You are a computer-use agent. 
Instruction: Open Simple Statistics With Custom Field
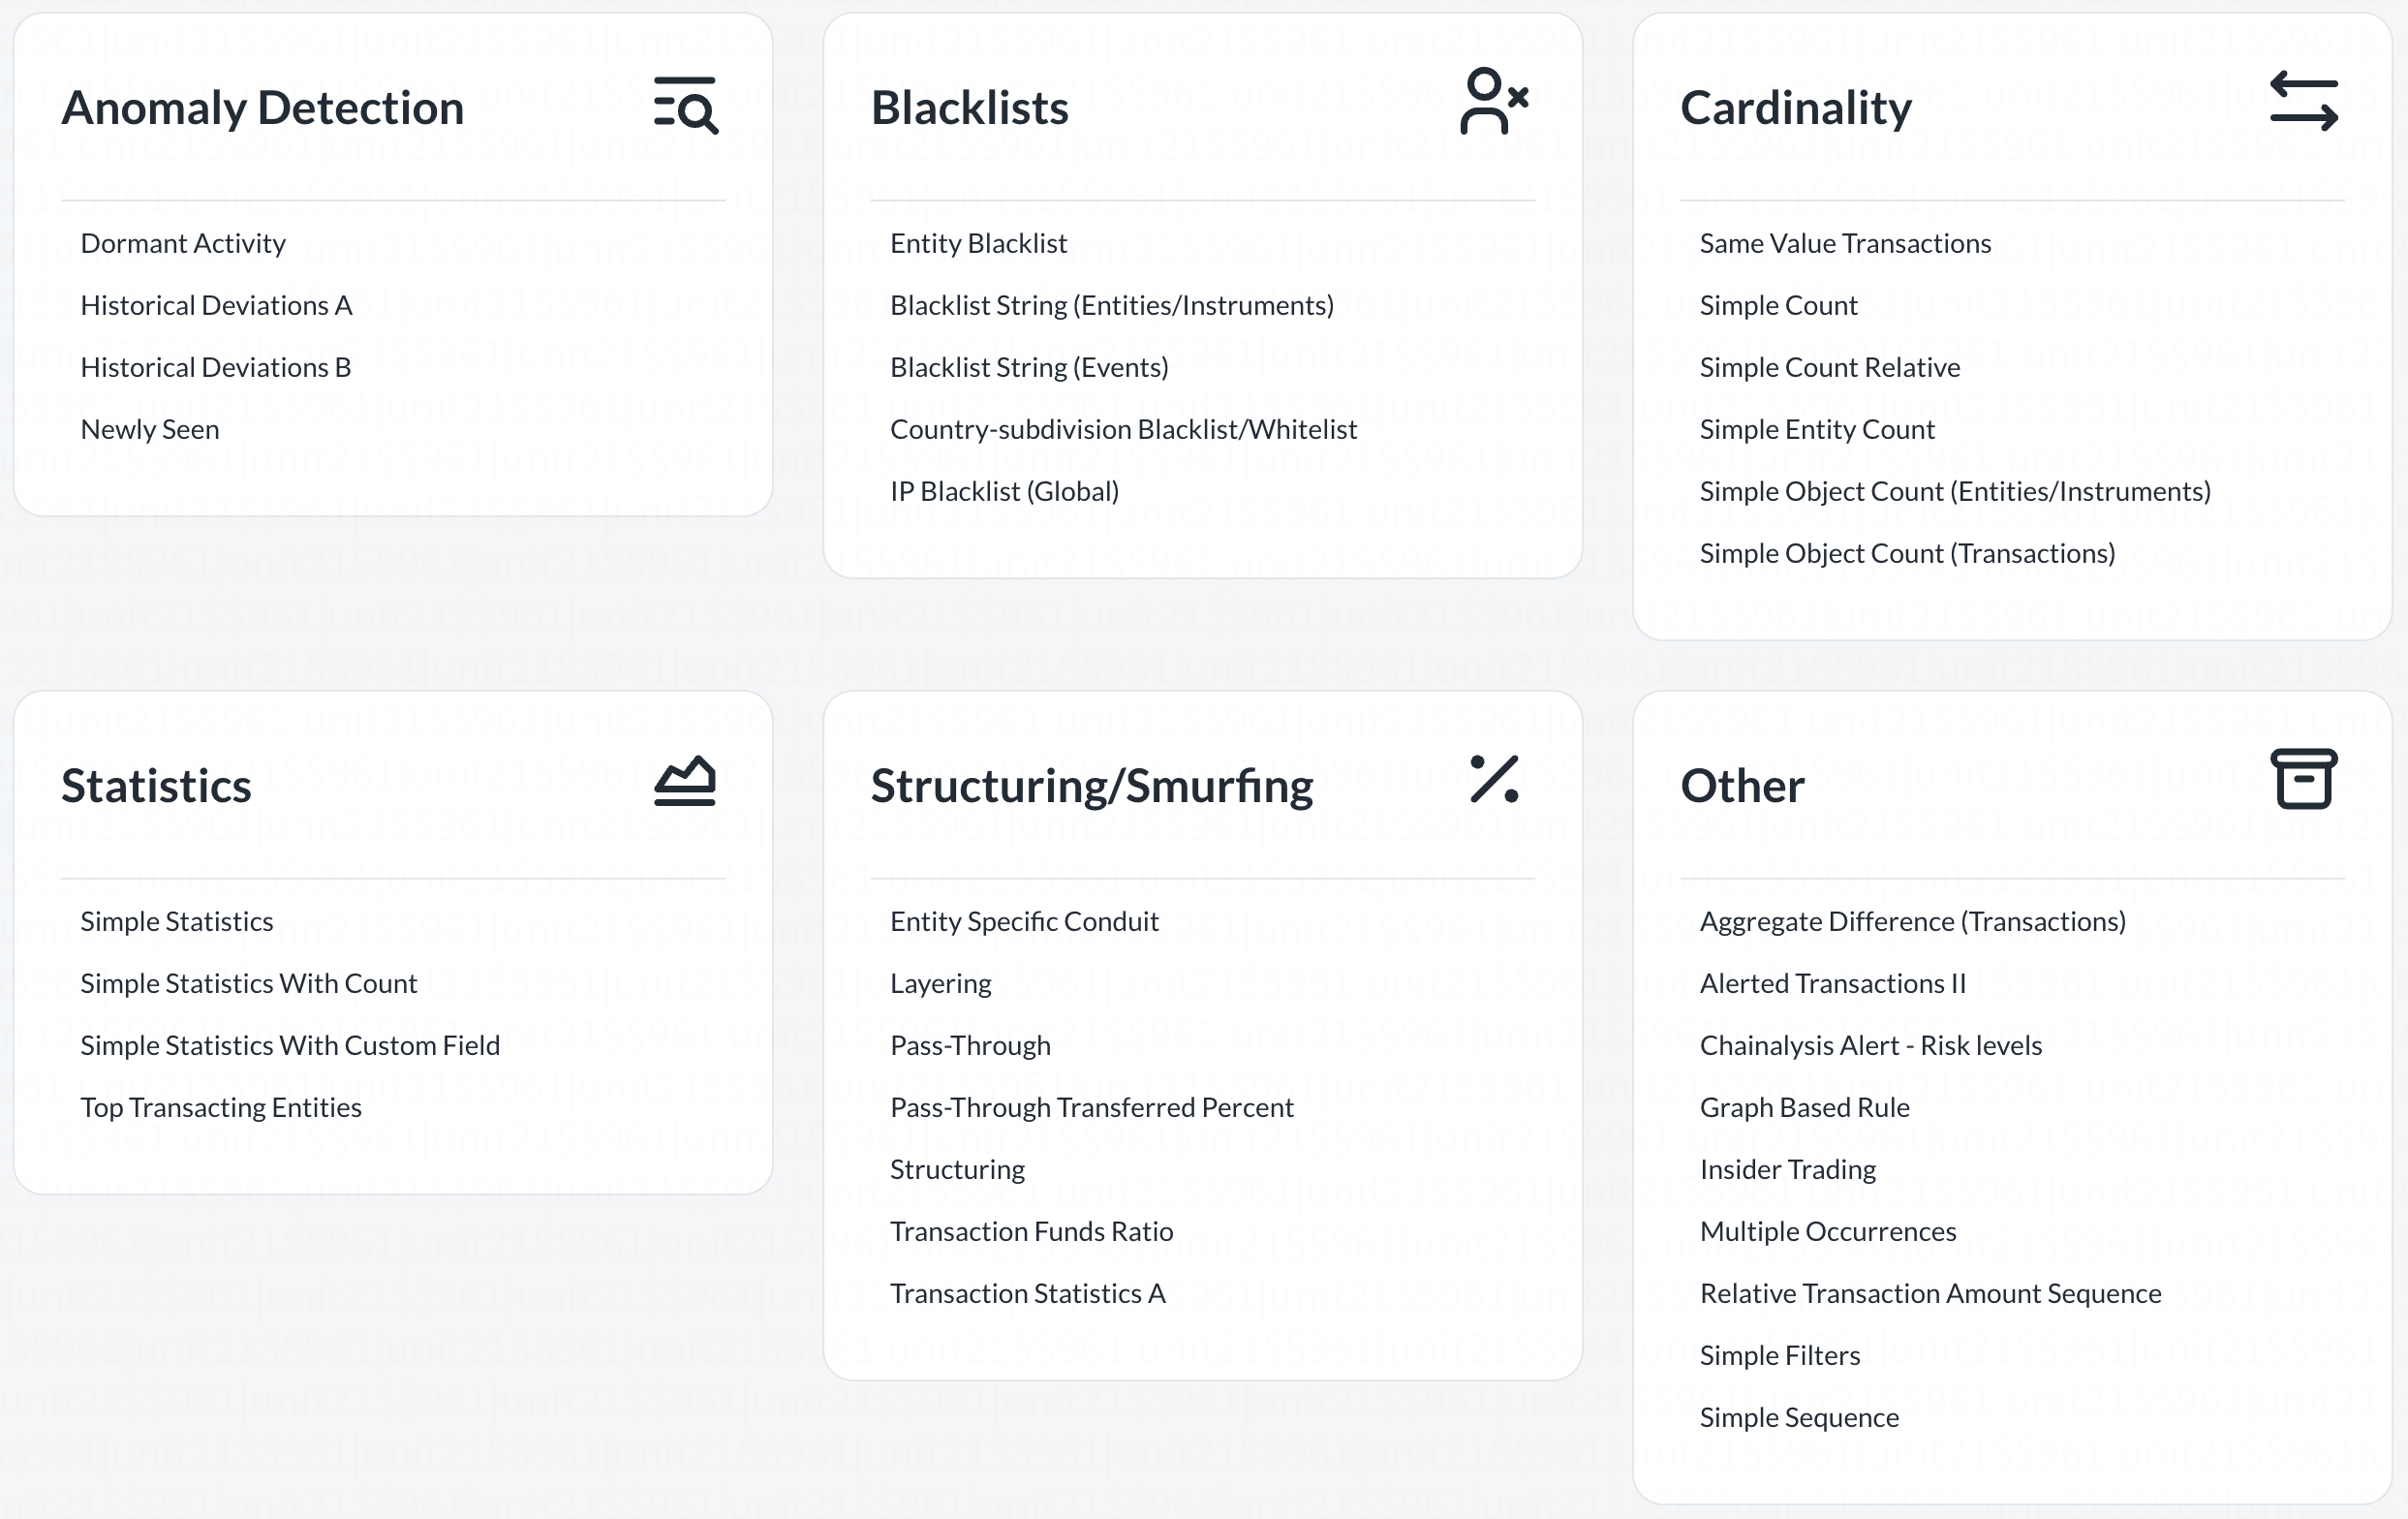pyautogui.click(x=290, y=1045)
